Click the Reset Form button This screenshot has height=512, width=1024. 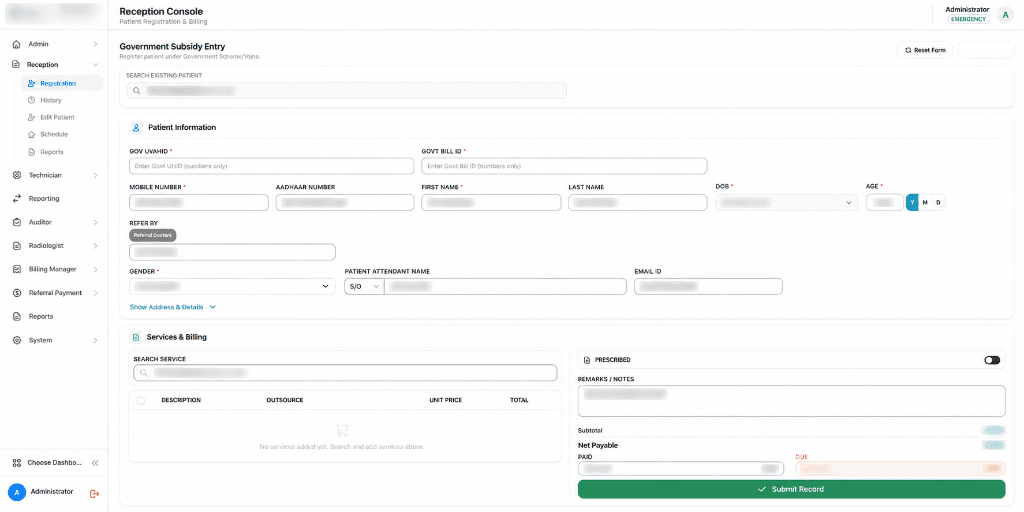tap(925, 50)
